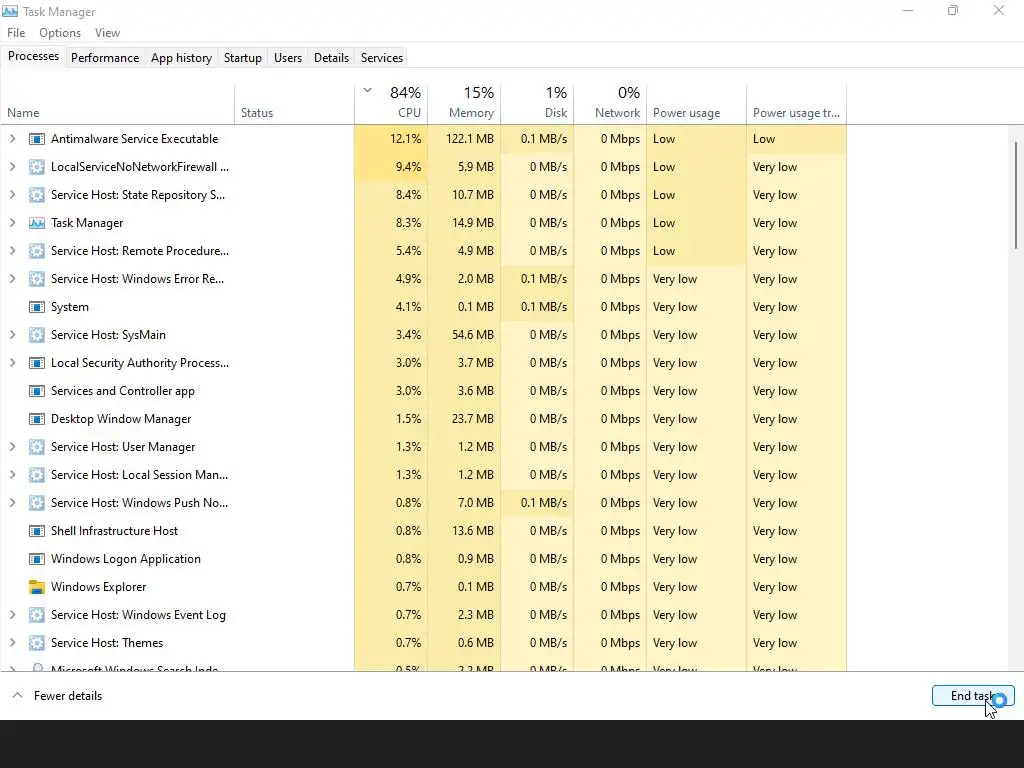Click the Desktop Window Manager icon
The height and width of the screenshot is (768, 1024).
[x=37, y=419]
